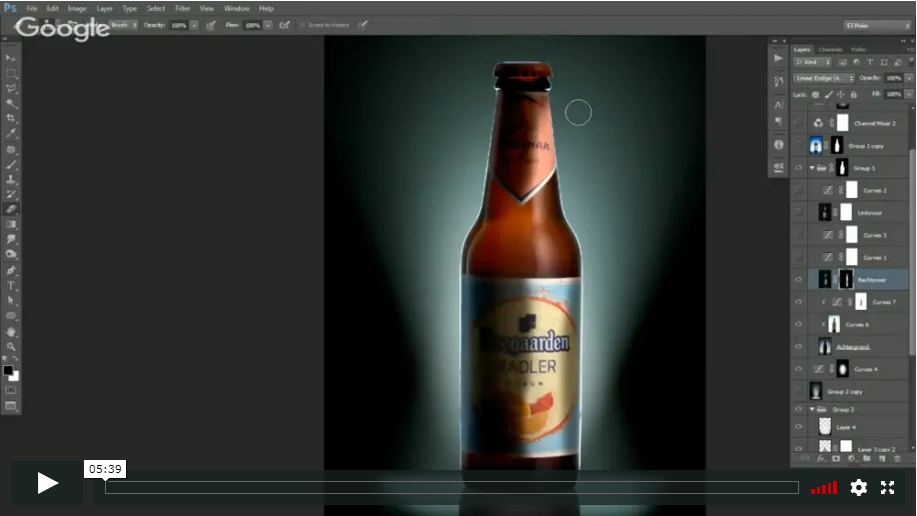Create a new adjustment layer
Screen dimensions: 917x516
852,459
